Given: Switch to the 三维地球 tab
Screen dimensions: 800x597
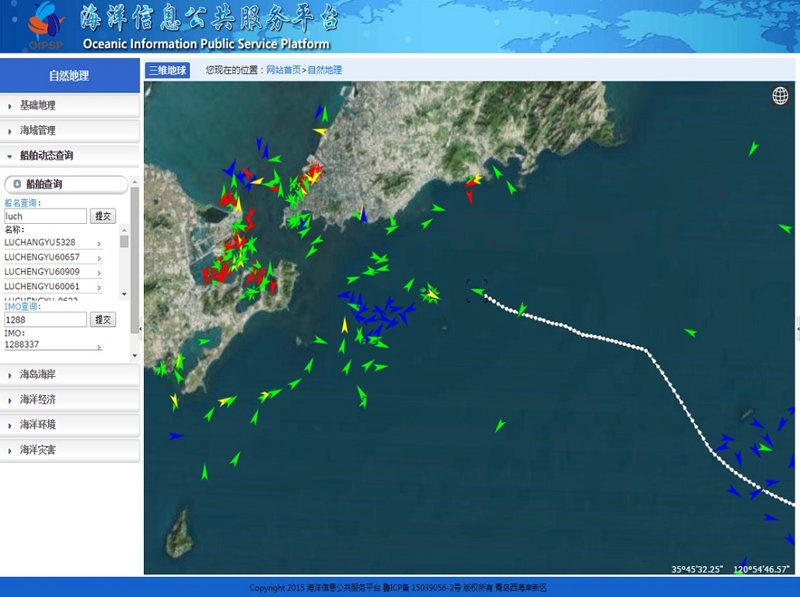Looking at the screenshot, I should click(x=167, y=70).
